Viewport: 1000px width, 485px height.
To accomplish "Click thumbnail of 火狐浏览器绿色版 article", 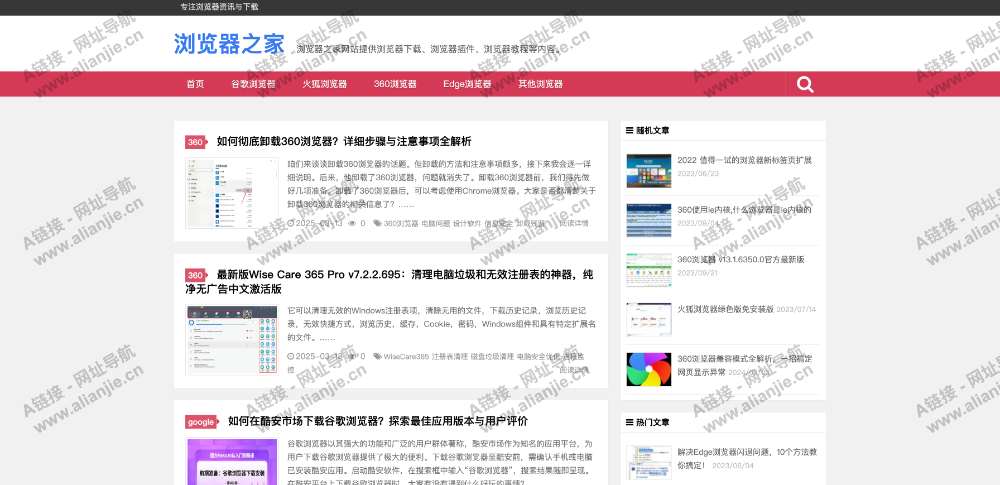I will tap(649, 320).
